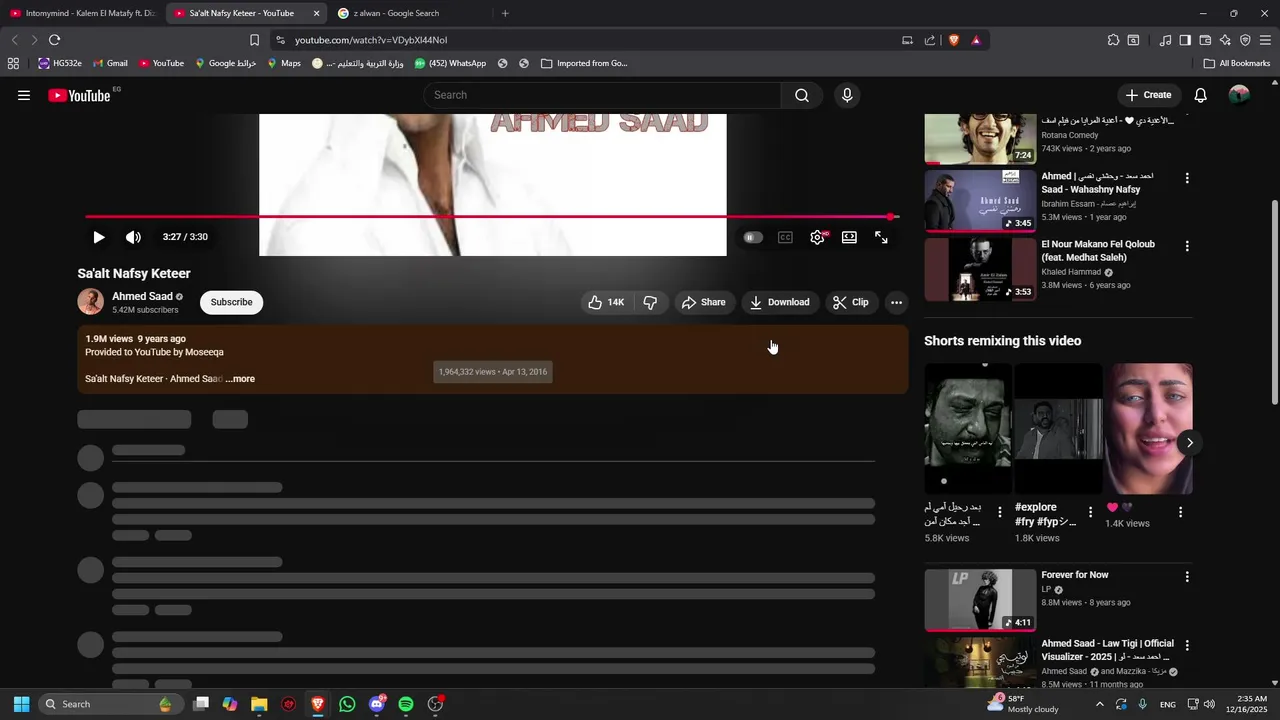Open Brave Shields lion icon
1280x720 pixels.
point(954,40)
